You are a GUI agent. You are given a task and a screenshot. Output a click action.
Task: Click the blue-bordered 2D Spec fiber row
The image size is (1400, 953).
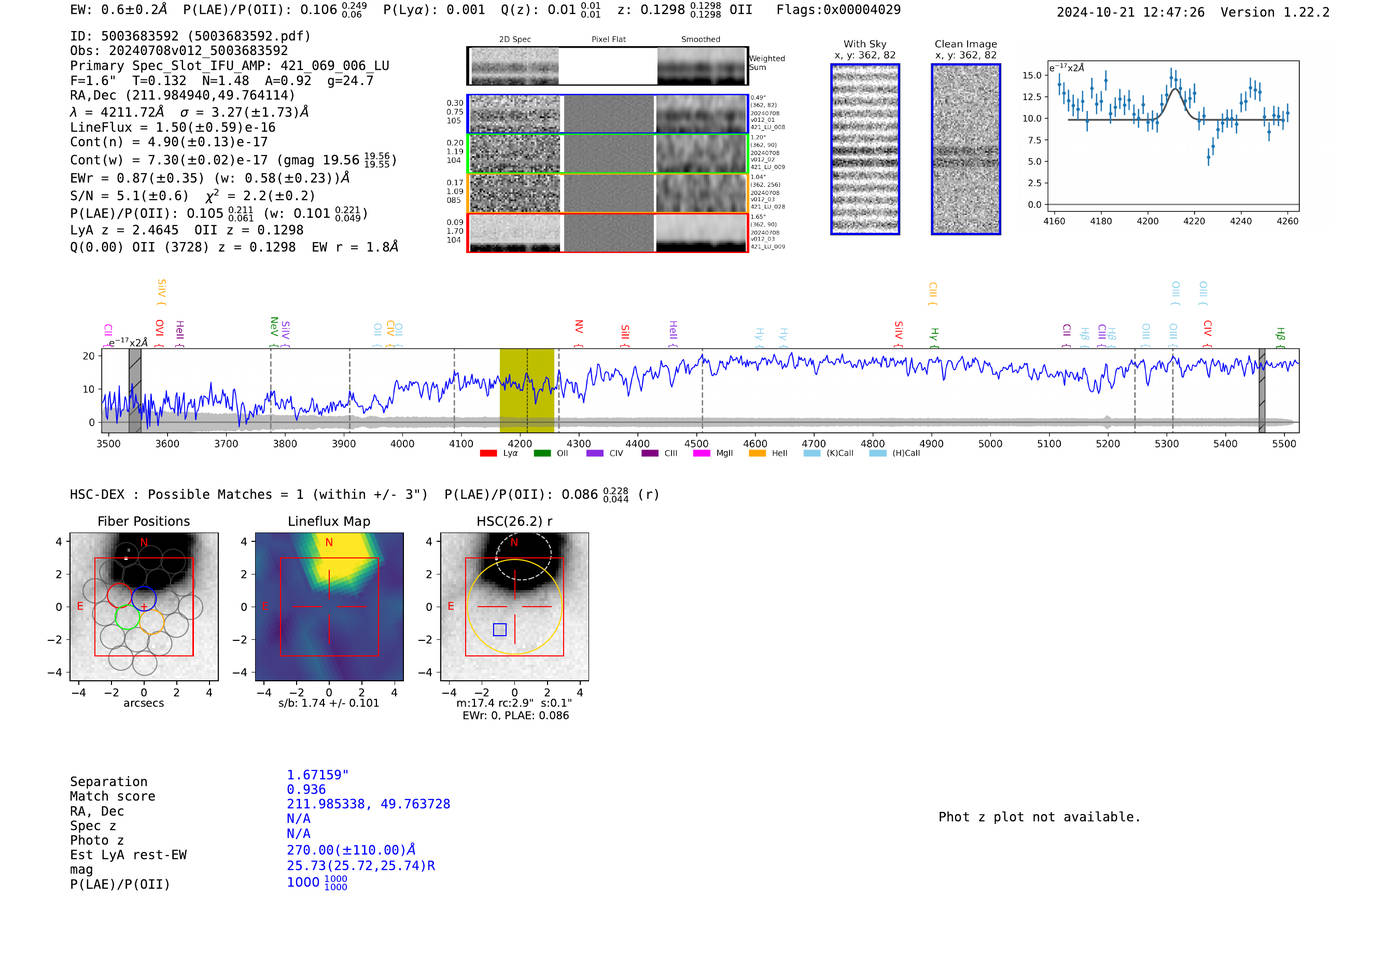coord(514,114)
